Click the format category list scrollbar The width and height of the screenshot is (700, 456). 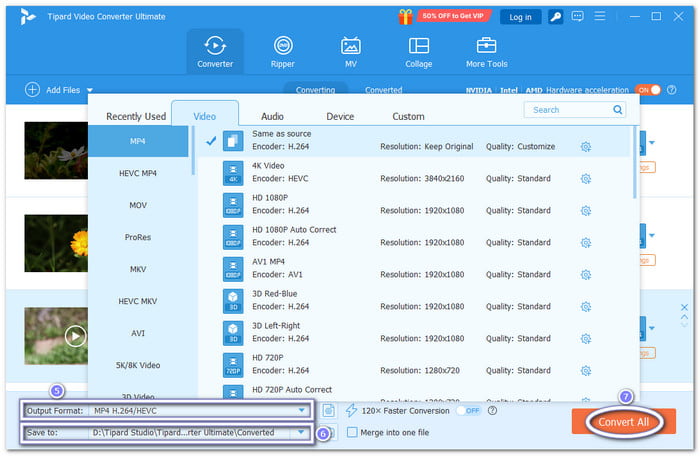pos(193,151)
